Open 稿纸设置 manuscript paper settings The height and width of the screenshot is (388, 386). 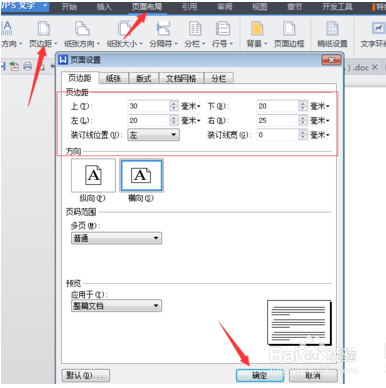[332, 34]
